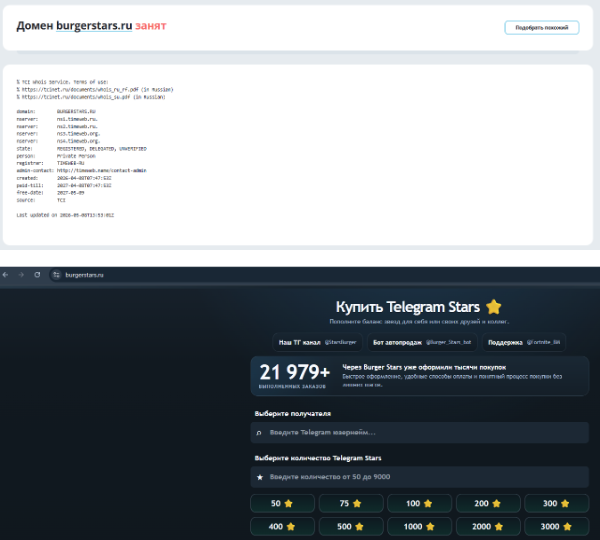Reload the burgerstars.ru page
600x540 pixels.
(37, 275)
